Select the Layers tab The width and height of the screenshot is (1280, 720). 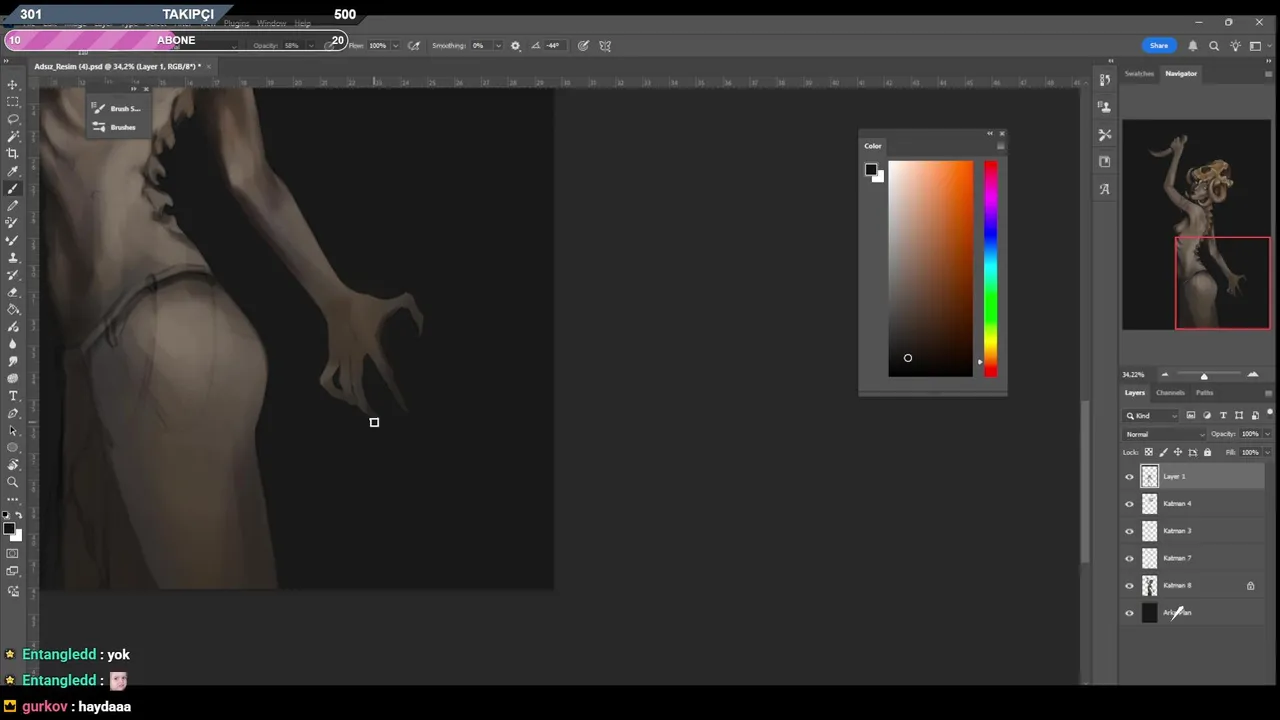tap(1134, 393)
